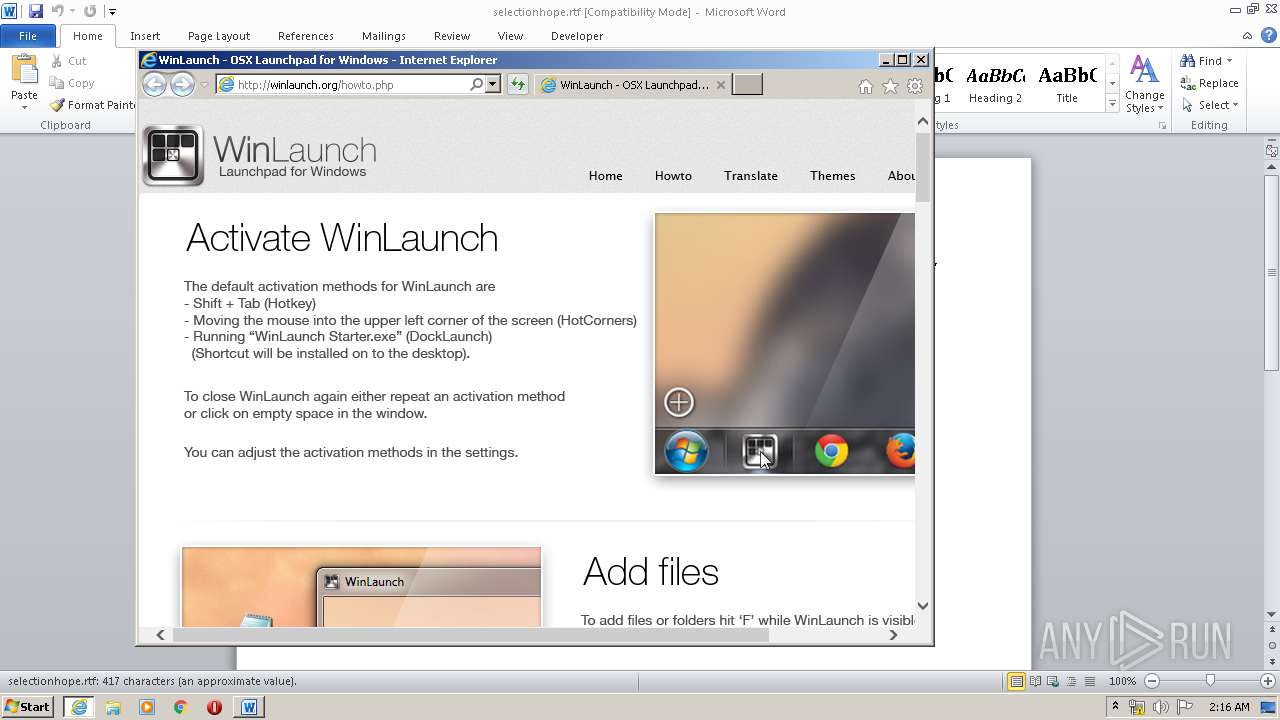Close the WinLaunch browser tab
Screen dimensions: 1280x720
point(721,85)
